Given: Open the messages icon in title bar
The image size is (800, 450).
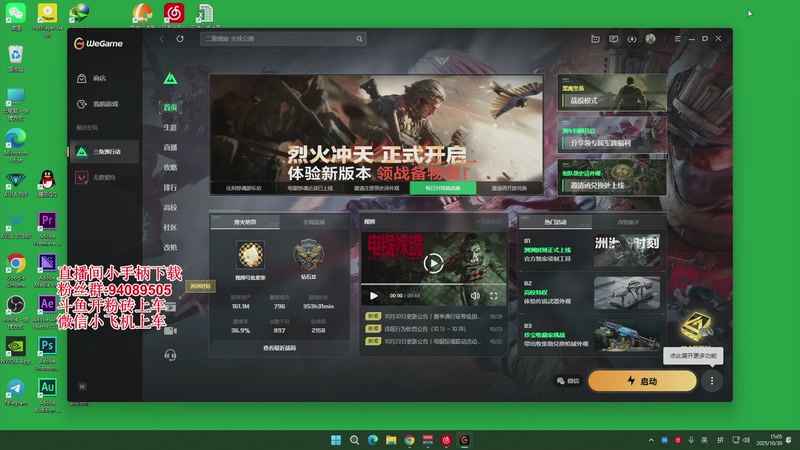Looking at the screenshot, I should tap(614, 39).
